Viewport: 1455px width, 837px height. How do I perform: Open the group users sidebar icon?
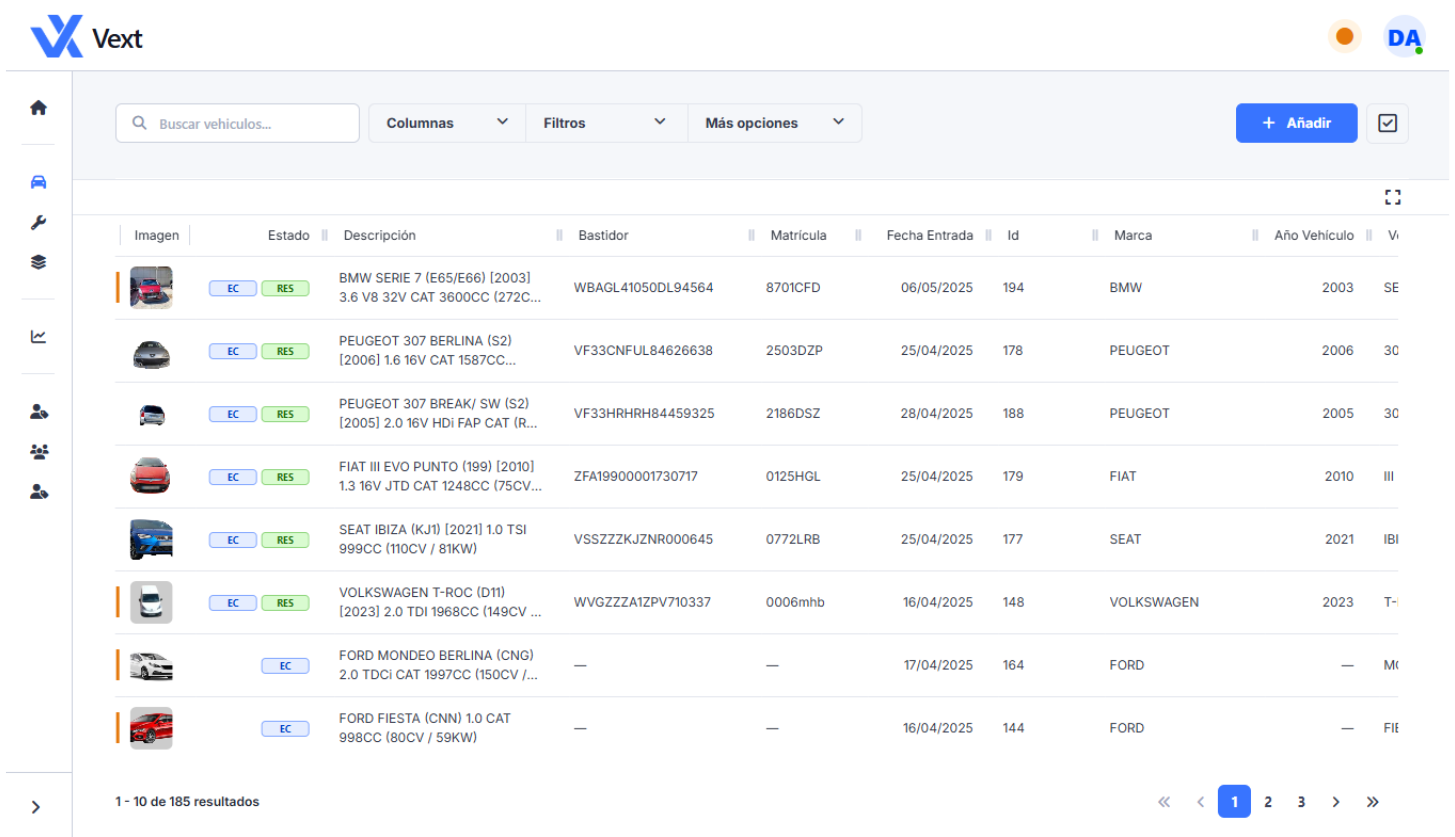point(39,452)
